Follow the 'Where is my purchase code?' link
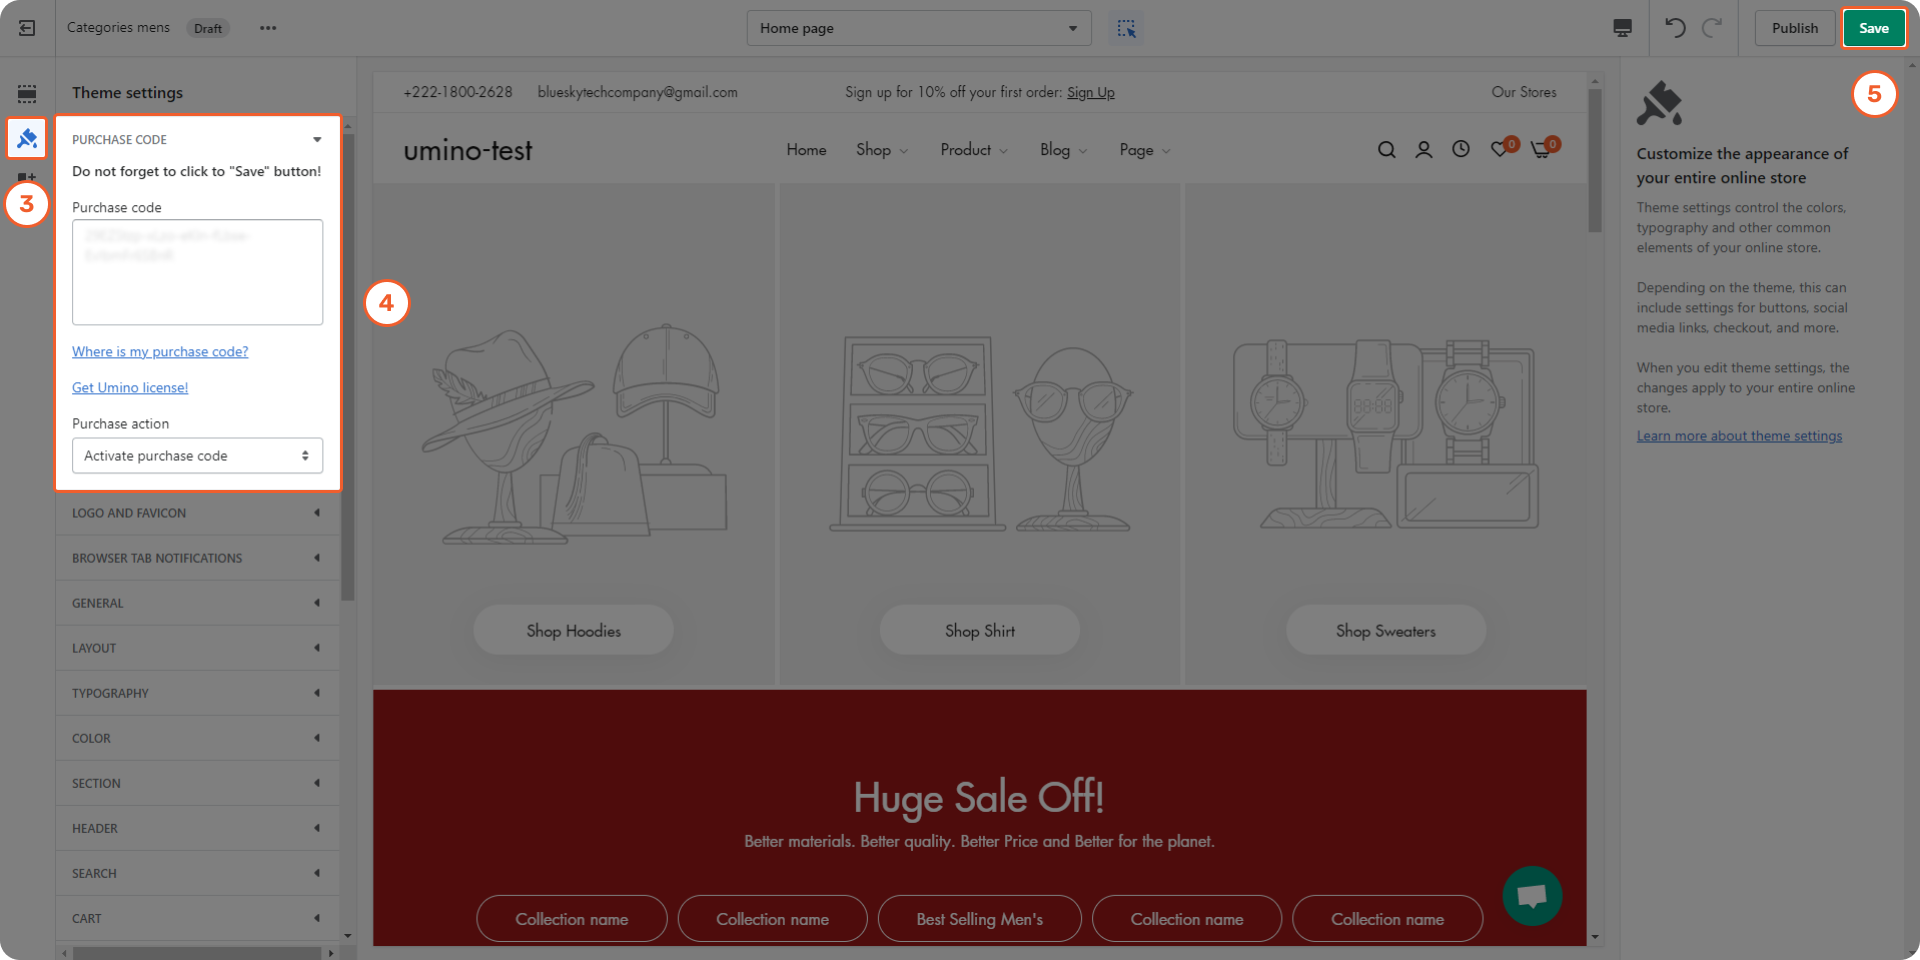 point(160,352)
